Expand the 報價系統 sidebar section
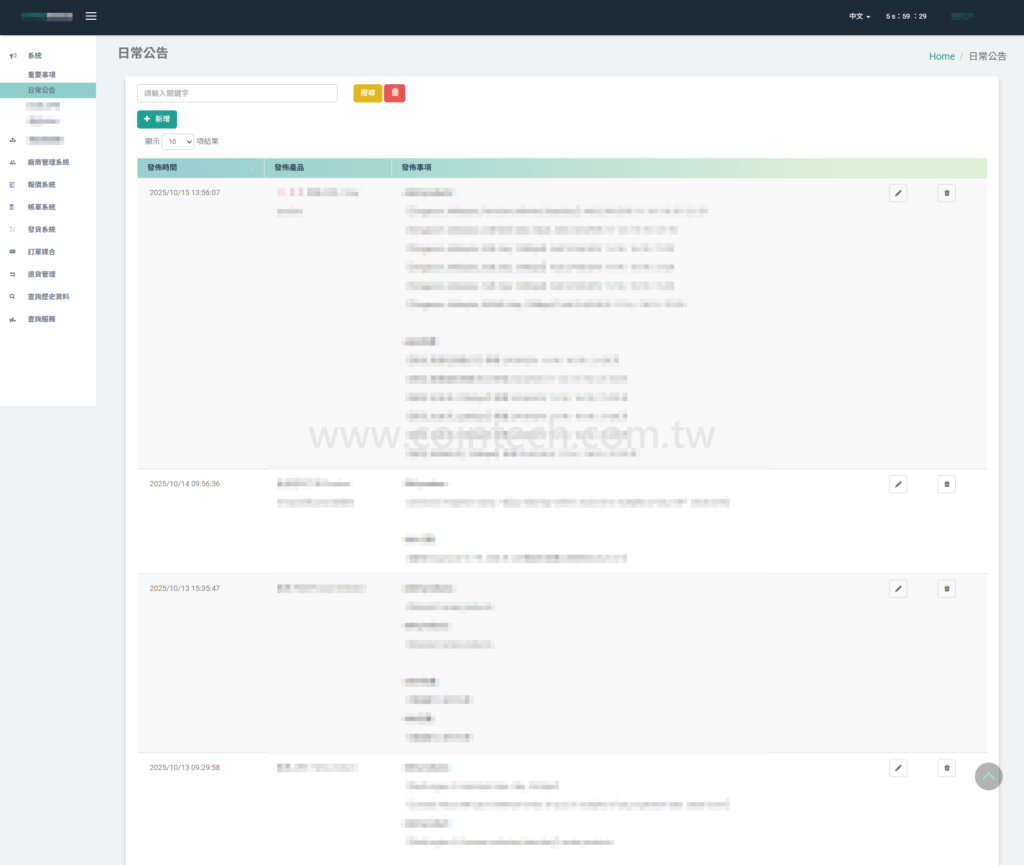This screenshot has height=865, width=1024. coord(41,185)
